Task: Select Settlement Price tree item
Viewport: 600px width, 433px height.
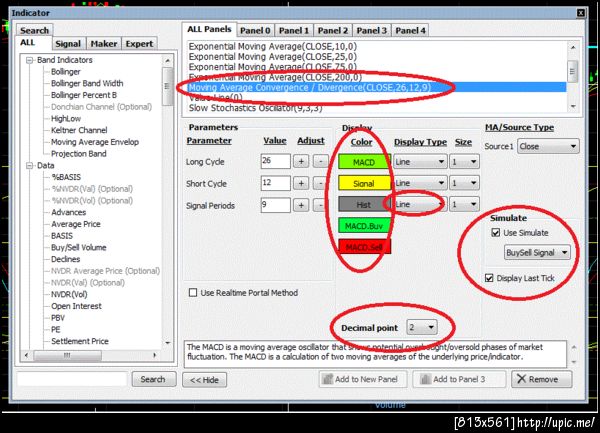Action: click(80, 341)
